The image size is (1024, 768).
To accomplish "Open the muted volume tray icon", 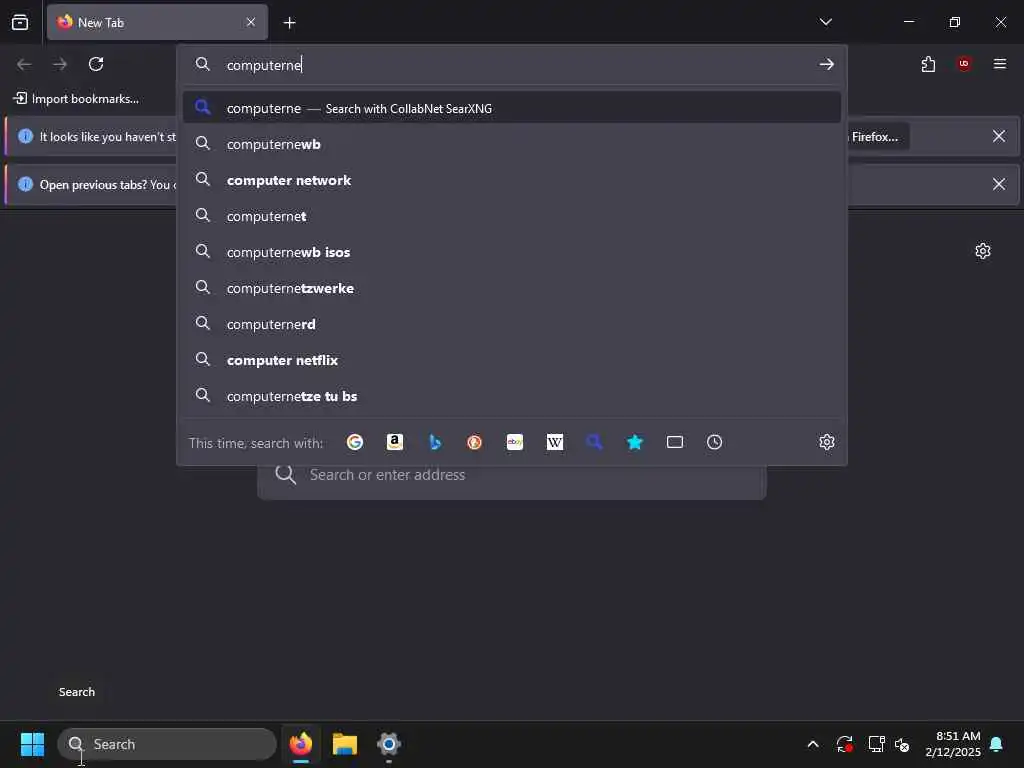I will [x=902, y=744].
